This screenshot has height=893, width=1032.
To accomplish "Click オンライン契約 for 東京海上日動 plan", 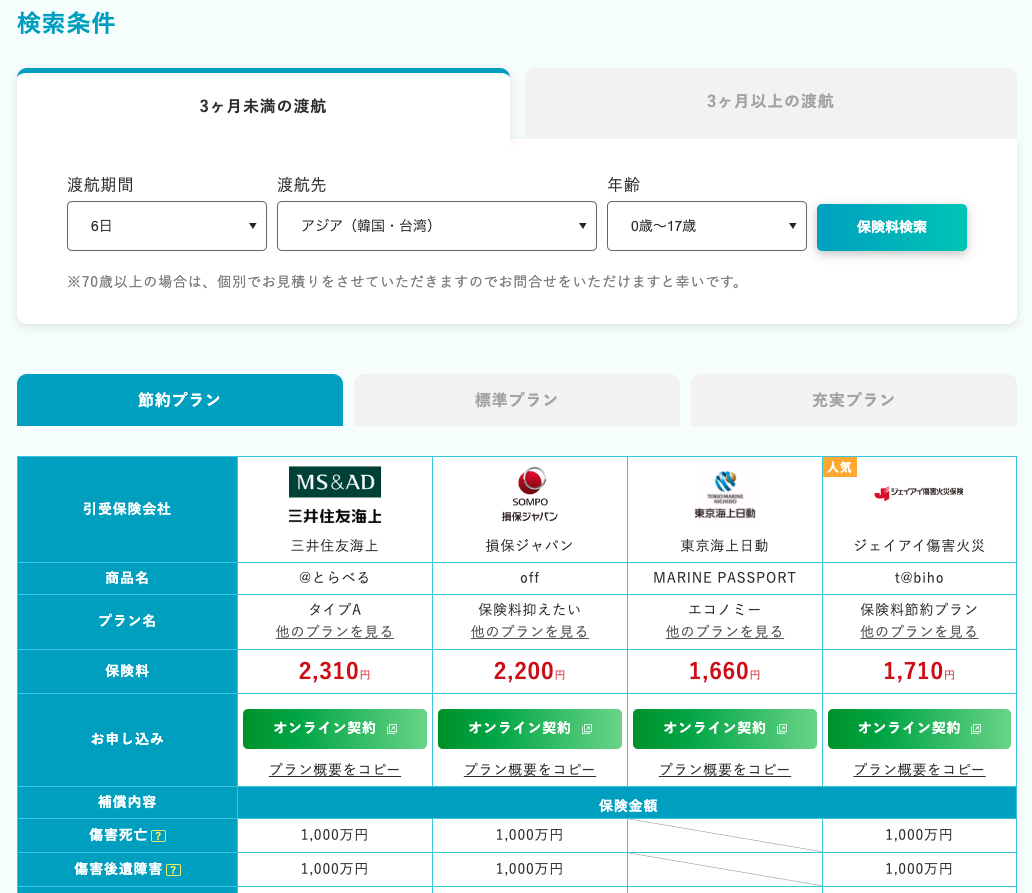I will (x=725, y=729).
